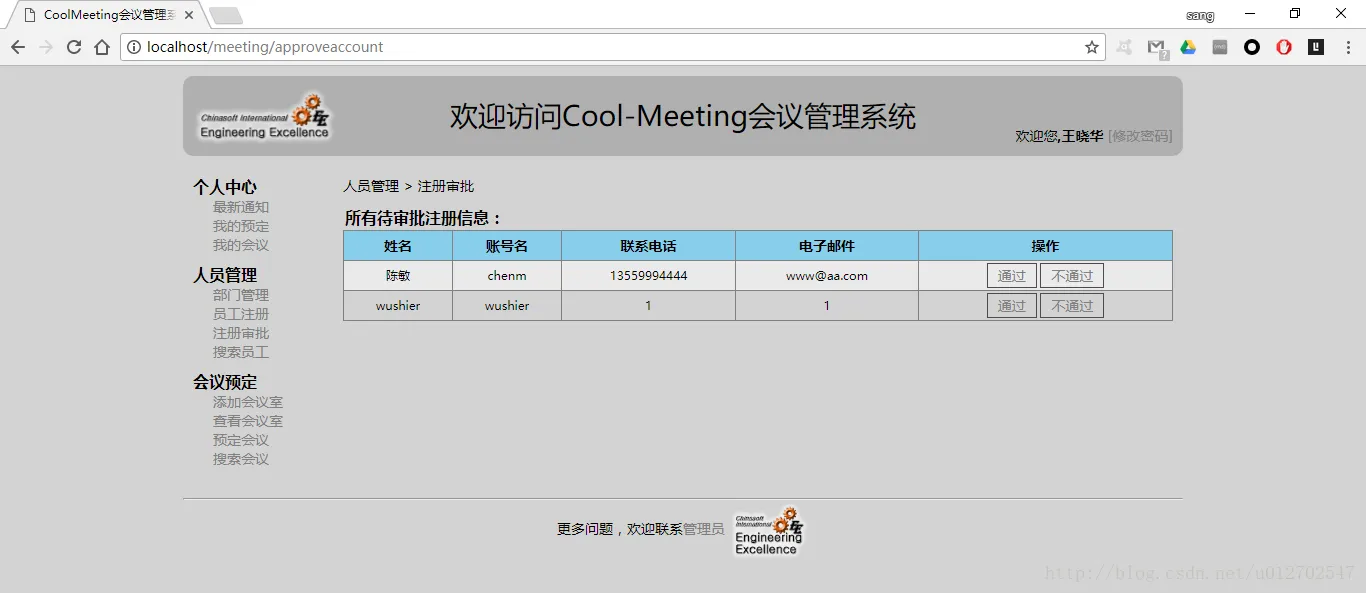This screenshot has width=1366, height=593.
Task: Click the dark square extension icon
Action: 1316,47
